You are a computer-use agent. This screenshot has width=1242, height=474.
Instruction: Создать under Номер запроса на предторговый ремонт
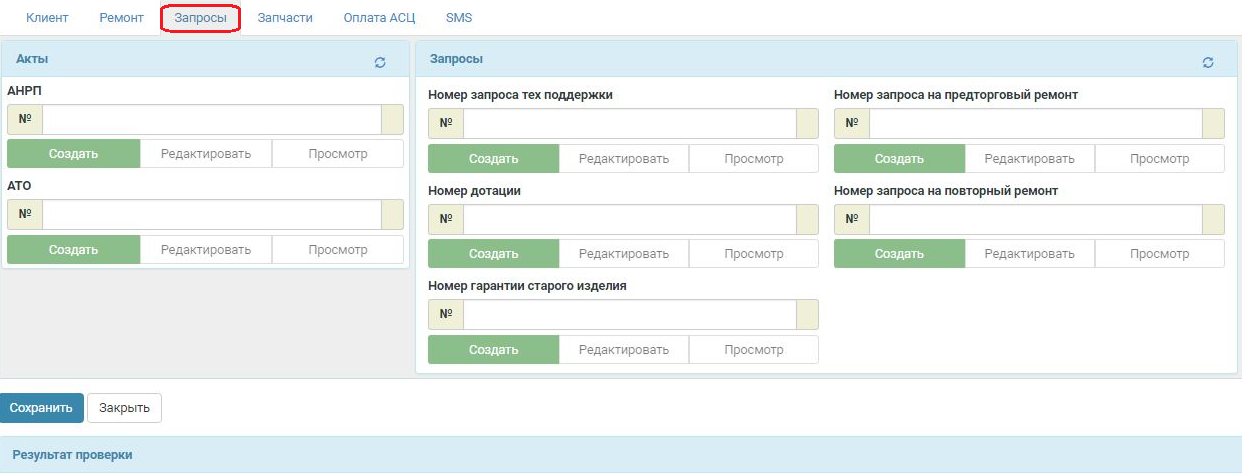900,159
